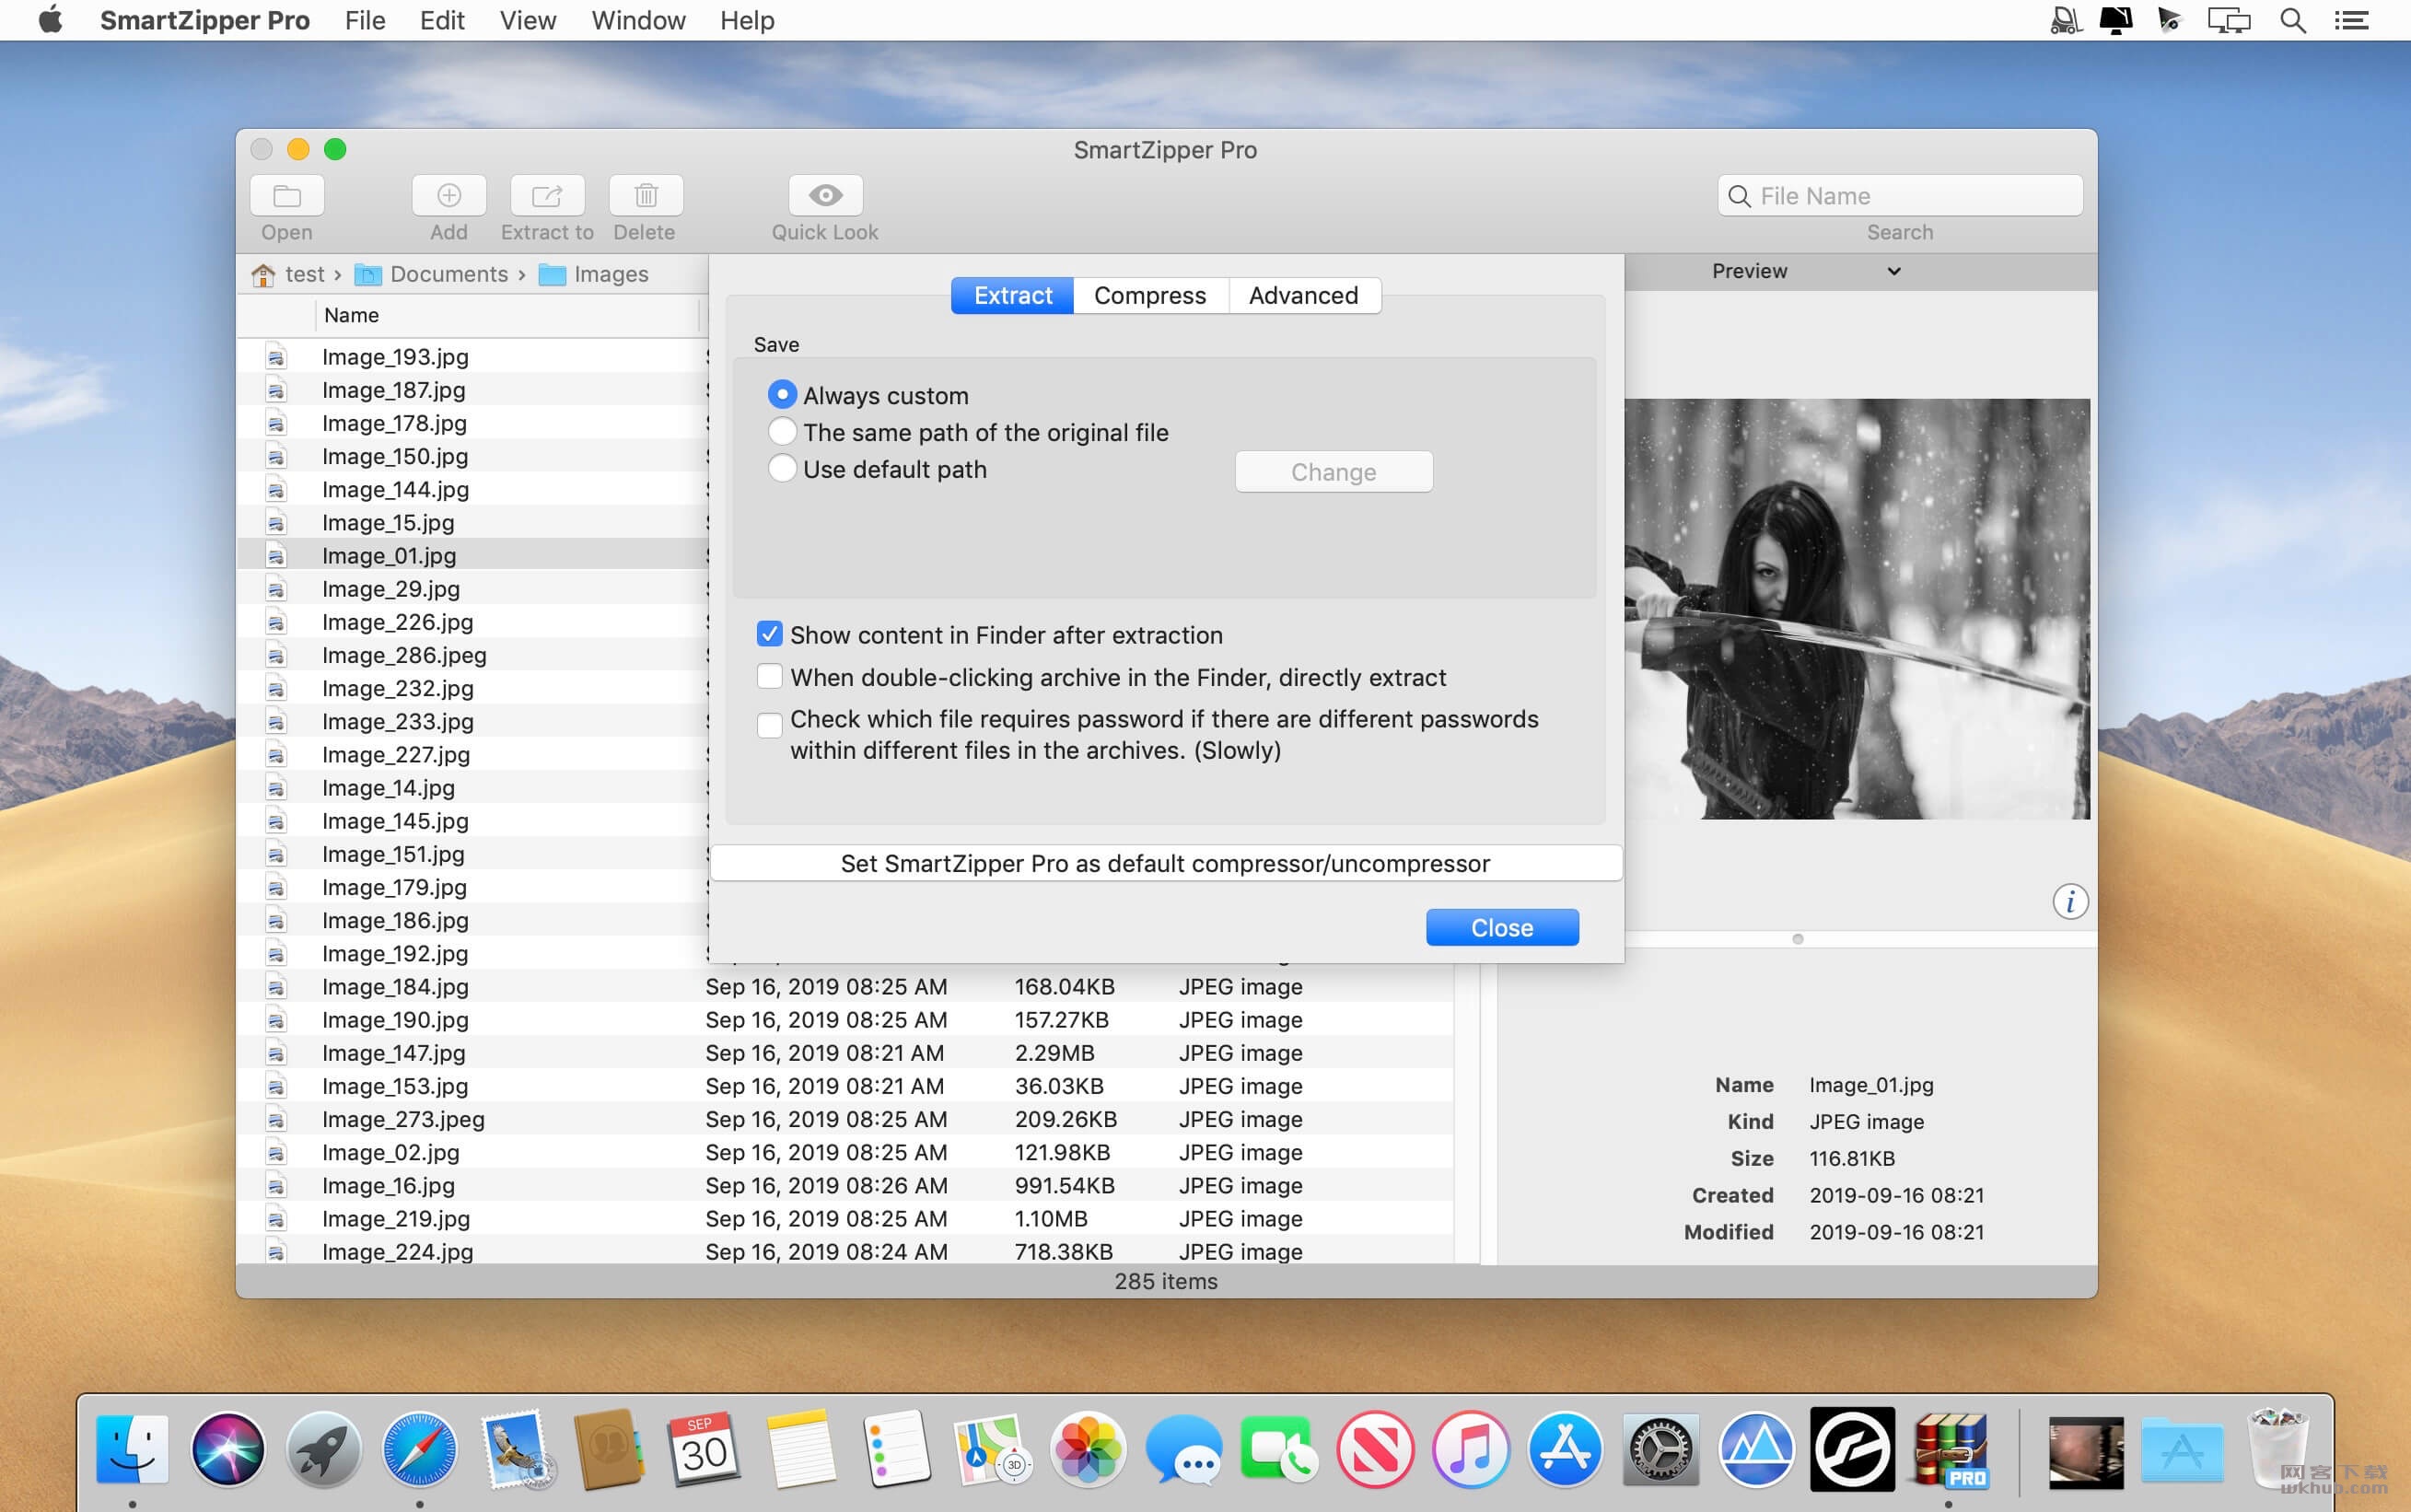Click test home in breadcrumb path
This screenshot has width=2411, height=1512.
tap(288, 274)
